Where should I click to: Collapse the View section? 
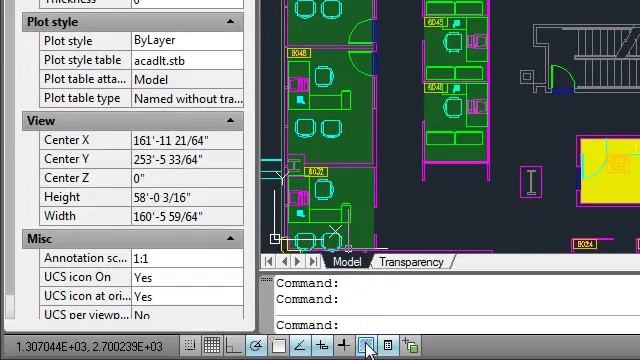pyautogui.click(x=230, y=120)
